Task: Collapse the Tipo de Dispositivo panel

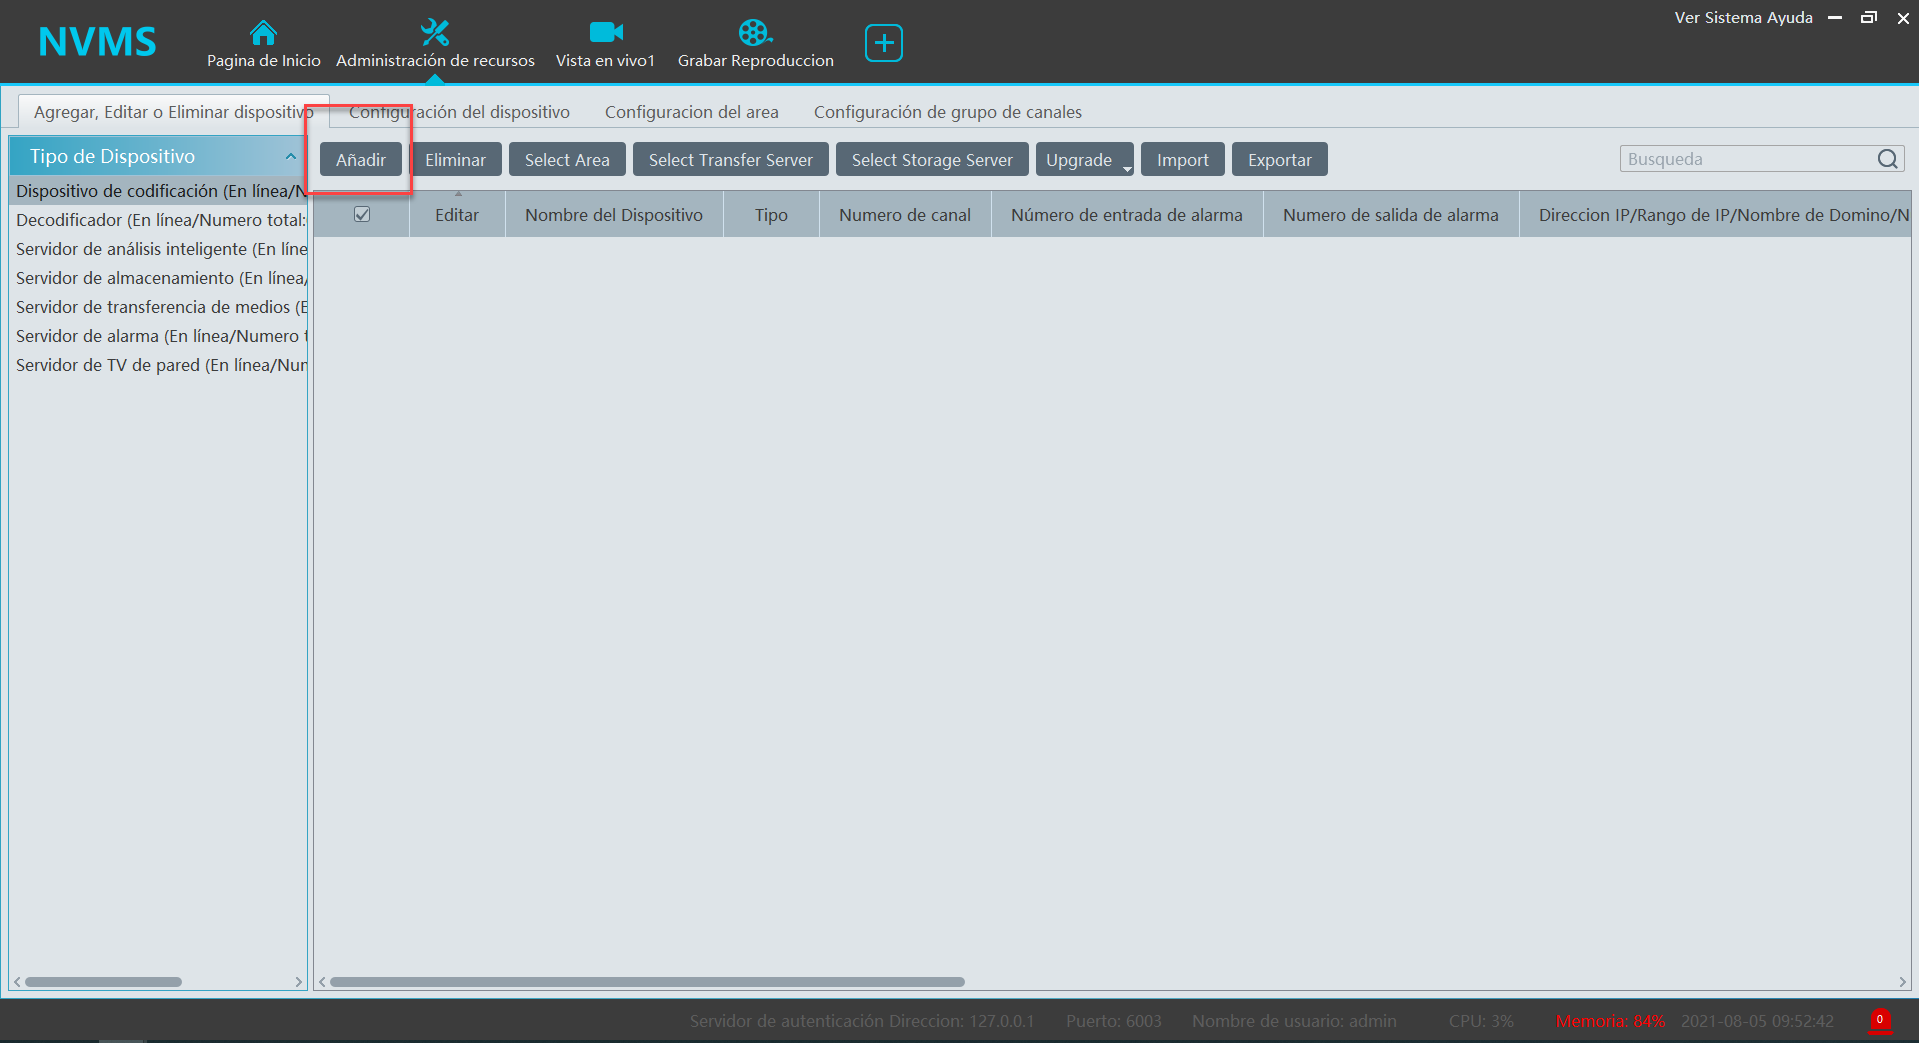Action: [x=290, y=157]
